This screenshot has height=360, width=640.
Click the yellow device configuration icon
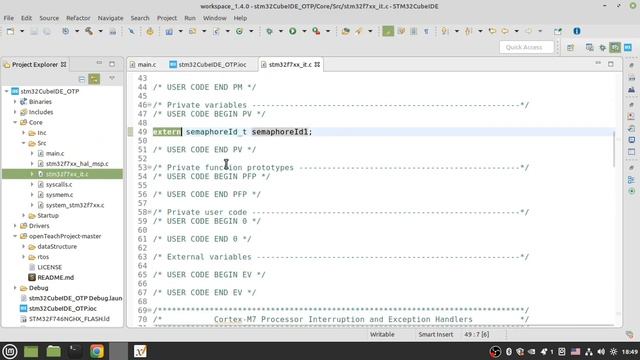tap(150, 31)
